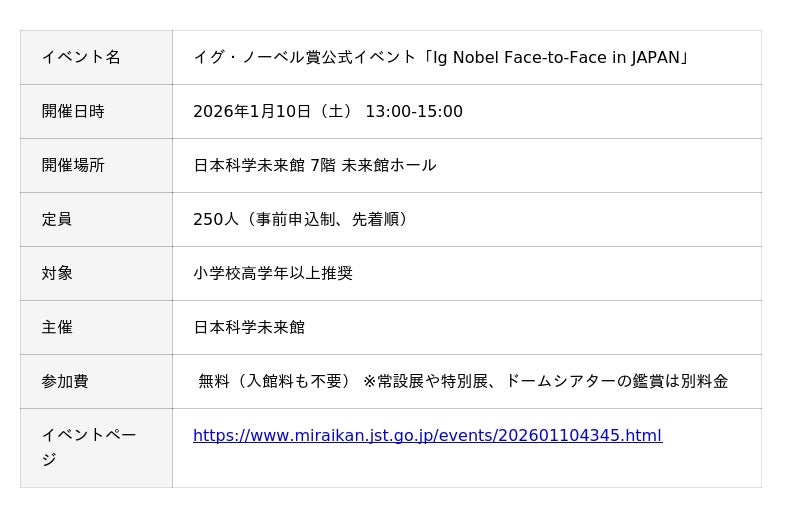Click the capacity figure 250人
The width and height of the screenshot is (800, 518).
tap(216, 219)
